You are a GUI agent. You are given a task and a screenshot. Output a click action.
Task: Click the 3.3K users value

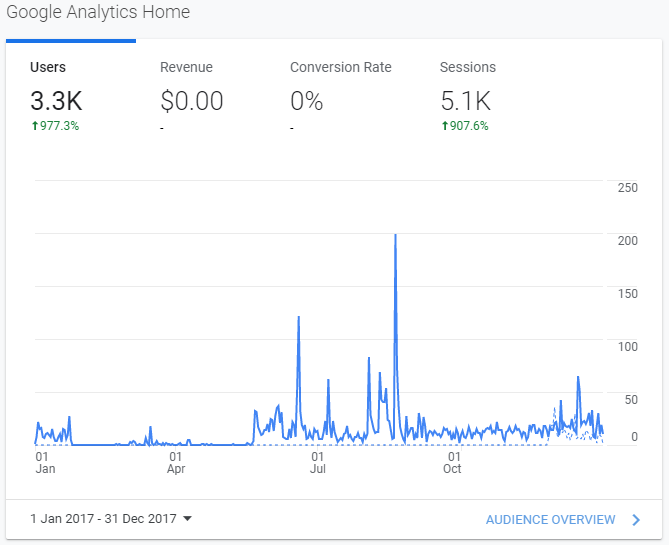tap(56, 101)
